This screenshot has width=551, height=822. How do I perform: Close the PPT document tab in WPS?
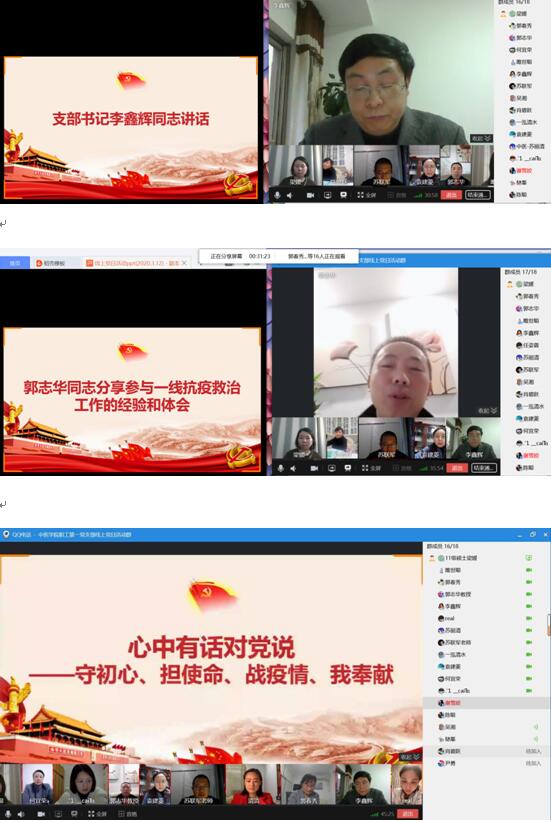185,263
